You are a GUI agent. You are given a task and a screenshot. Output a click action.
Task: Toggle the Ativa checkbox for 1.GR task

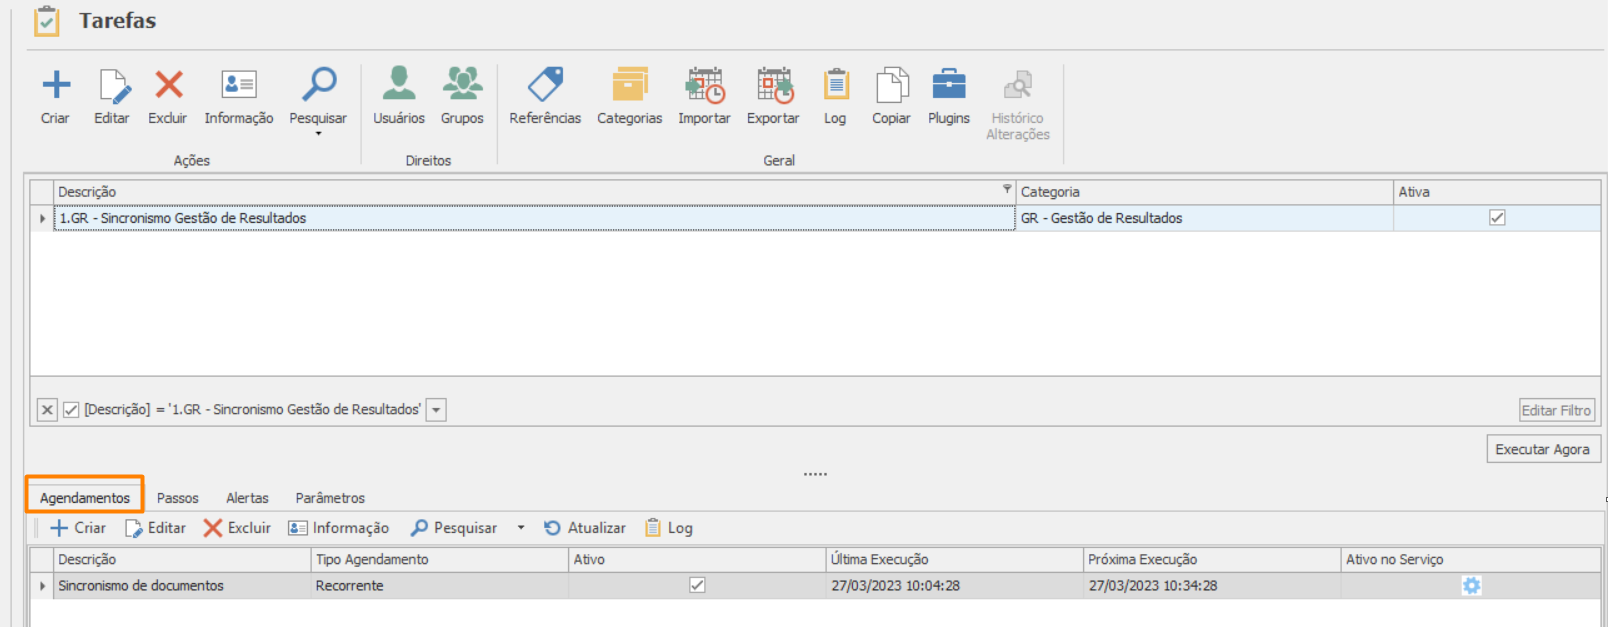click(x=1497, y=218)
